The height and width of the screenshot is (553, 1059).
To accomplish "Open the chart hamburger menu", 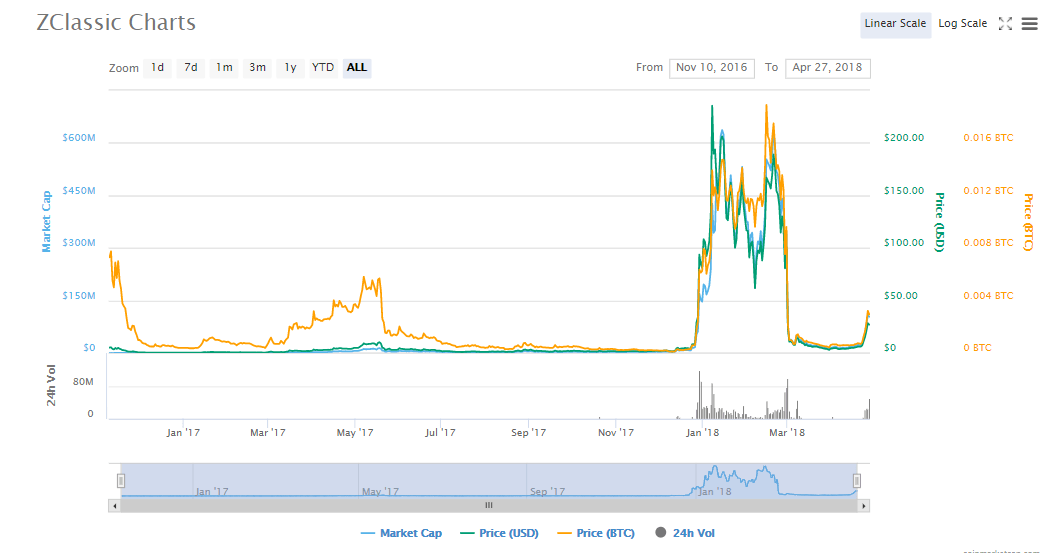I will pos(1029,24).
